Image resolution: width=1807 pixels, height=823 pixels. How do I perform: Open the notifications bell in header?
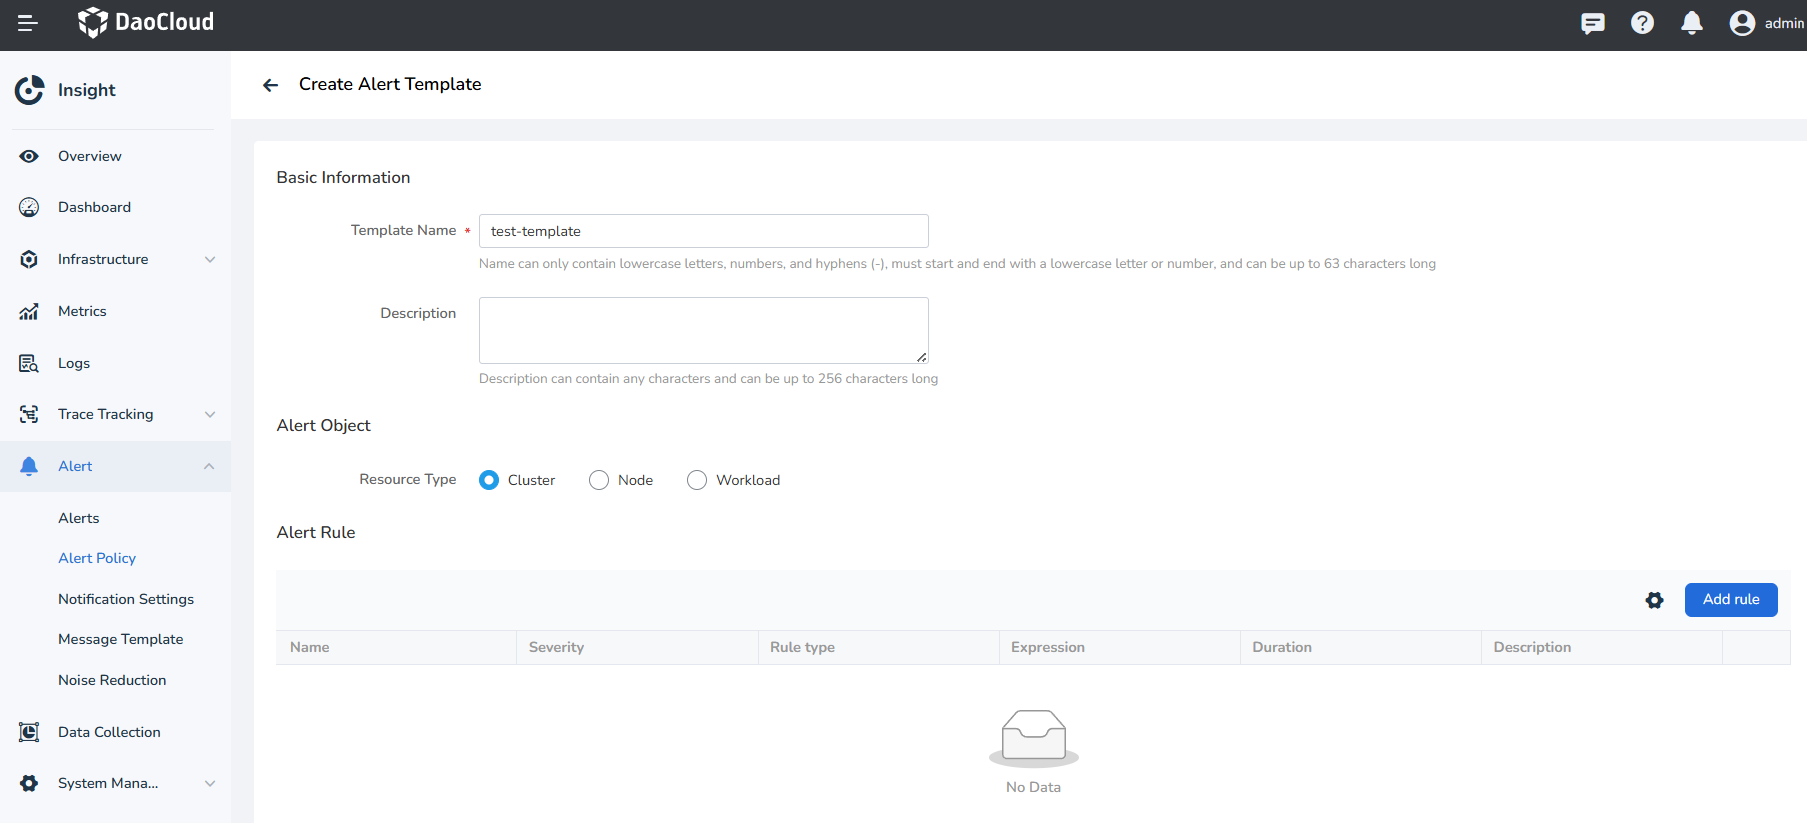(1691, 23)
